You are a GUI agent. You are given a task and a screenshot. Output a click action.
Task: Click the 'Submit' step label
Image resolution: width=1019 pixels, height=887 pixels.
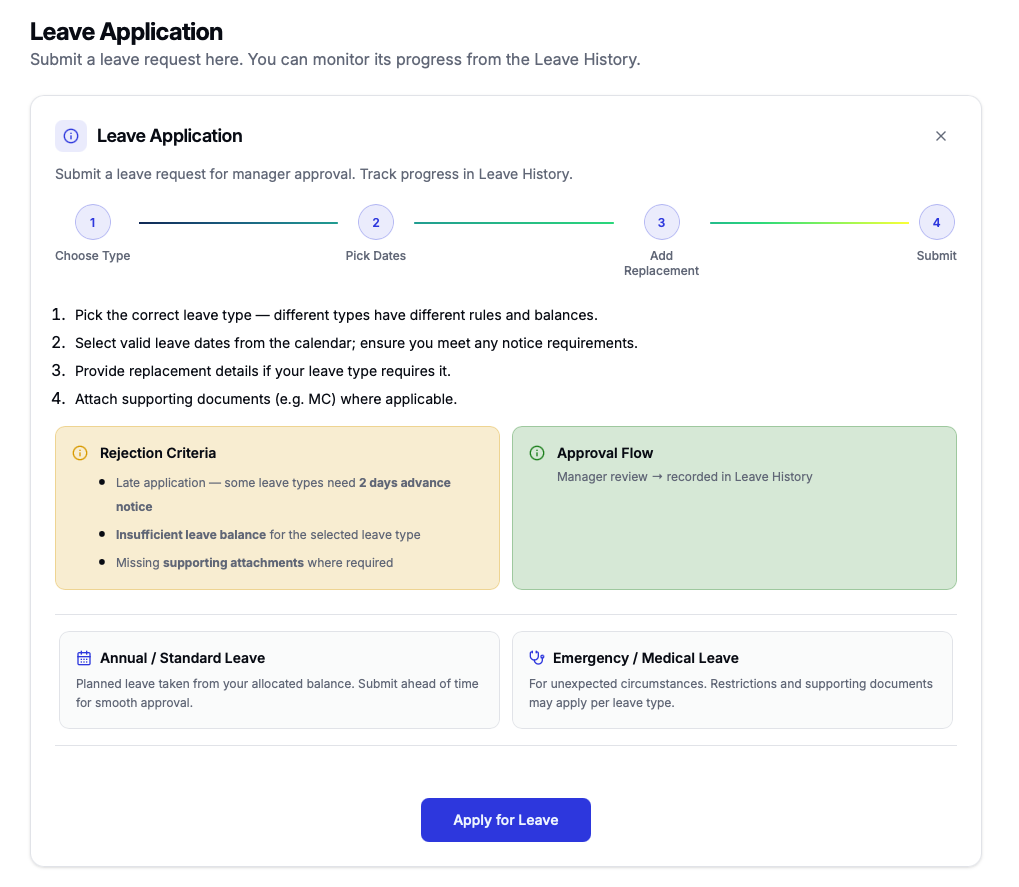coord(936,255)
